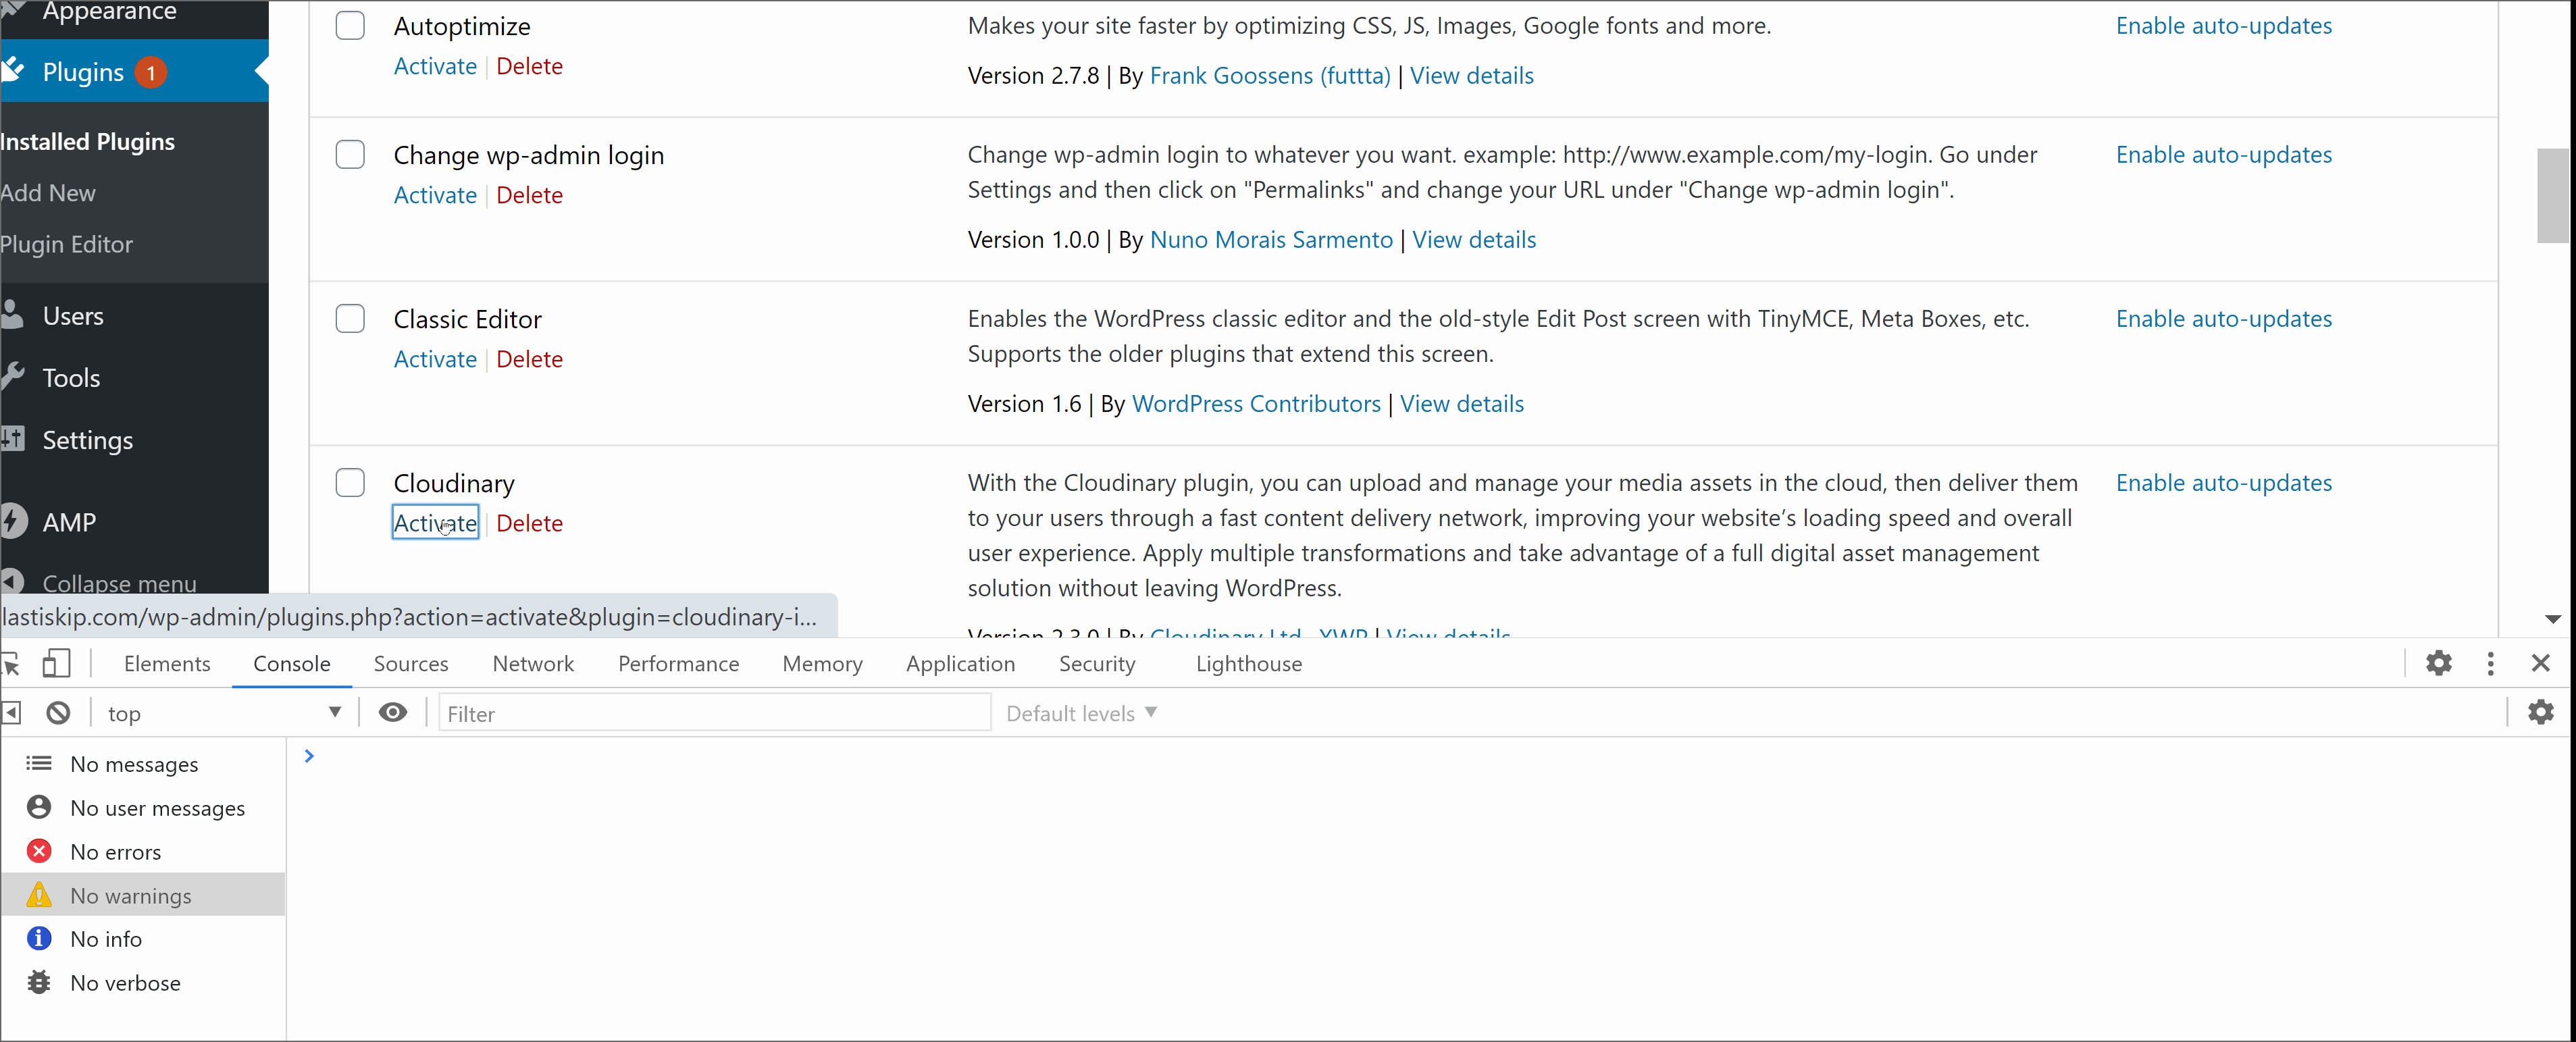Image resolution: width=2576 pixels, height=1042 pixels.
Task: Open WordPress Contributors author link
Action: click(1256, 403)
